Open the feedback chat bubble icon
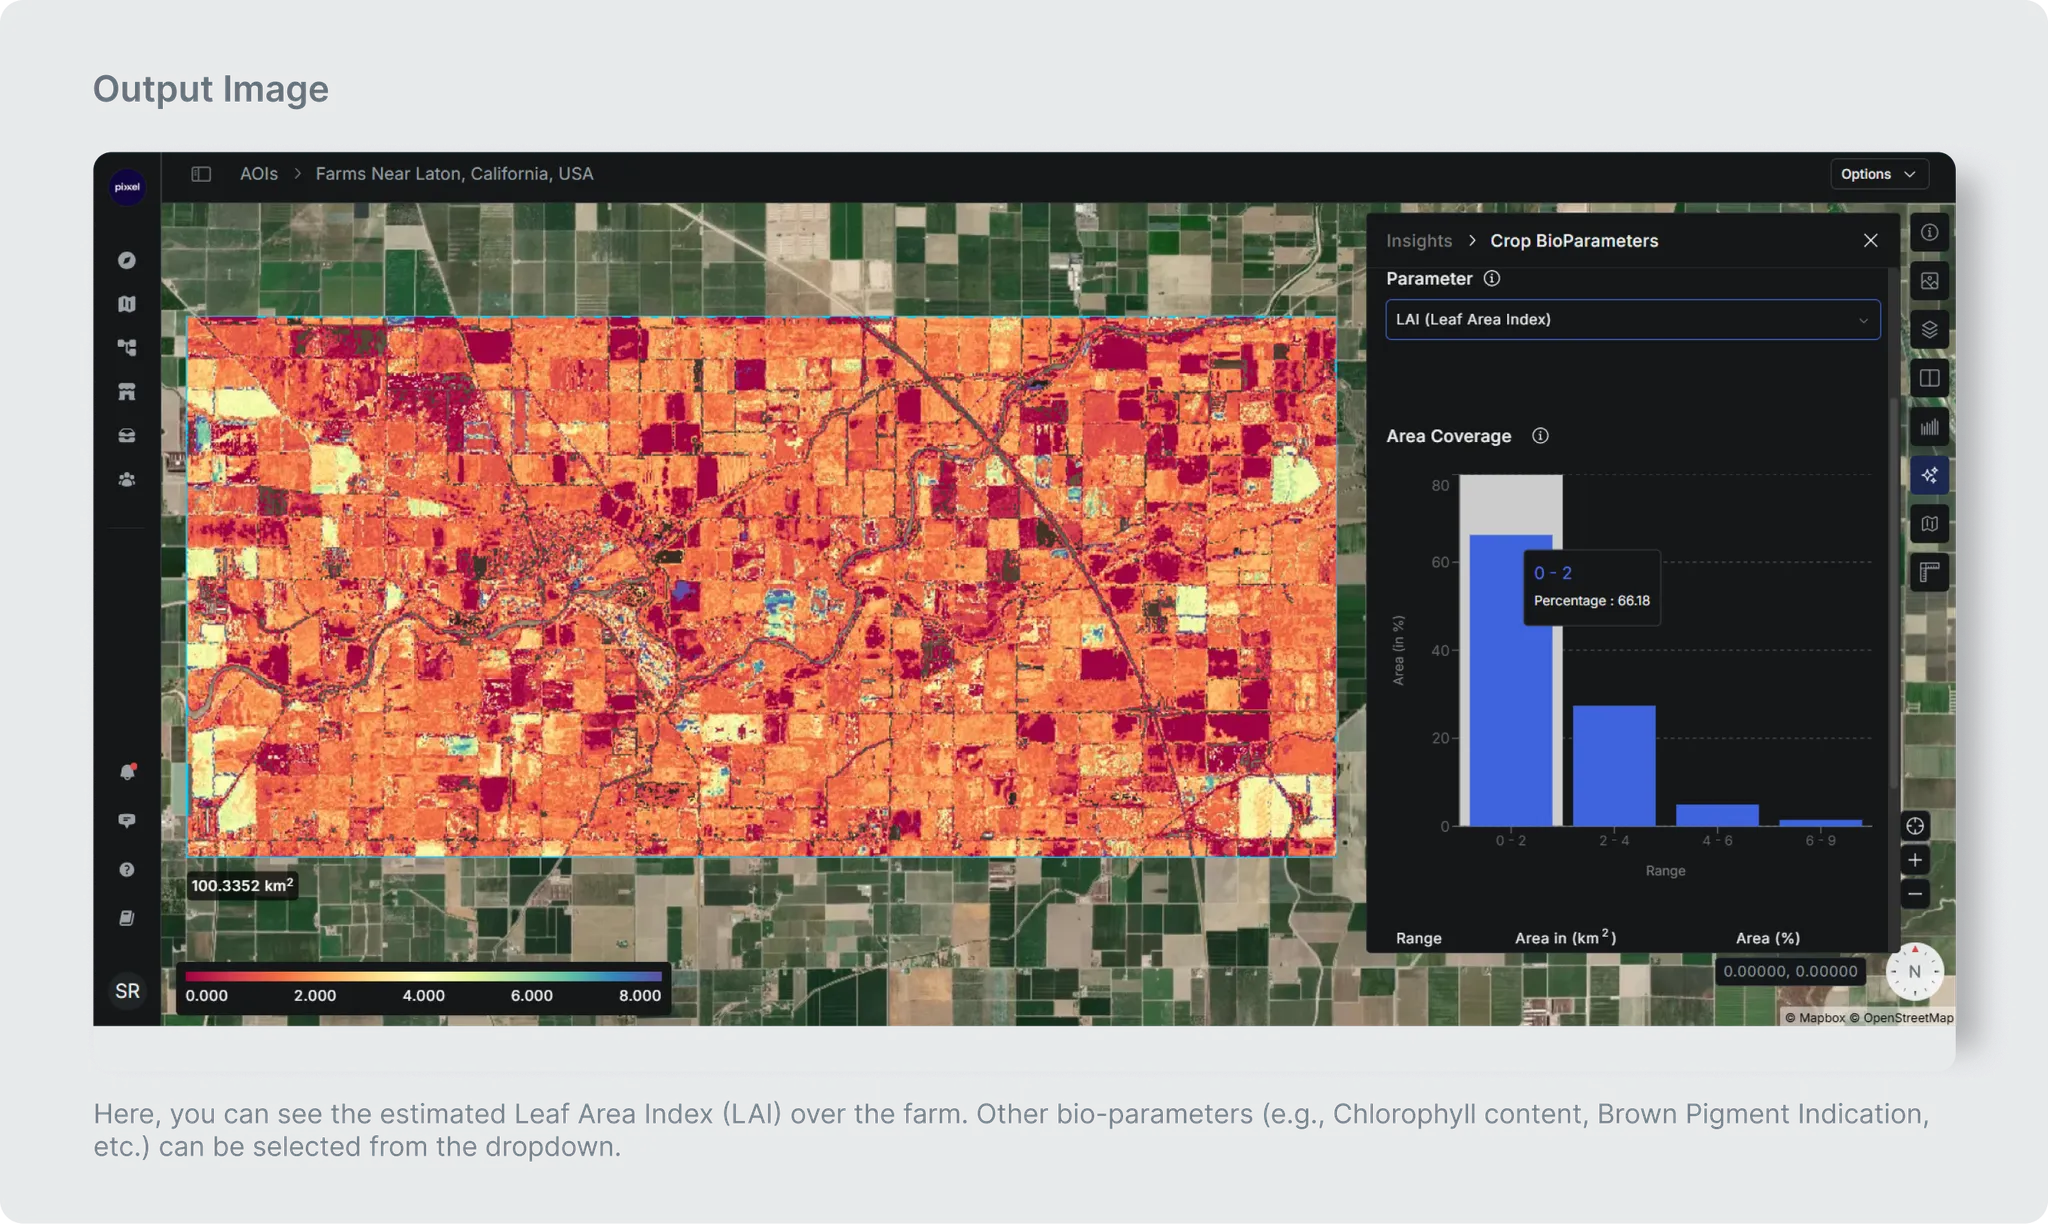2048x1224 pixels. (127, 821)
